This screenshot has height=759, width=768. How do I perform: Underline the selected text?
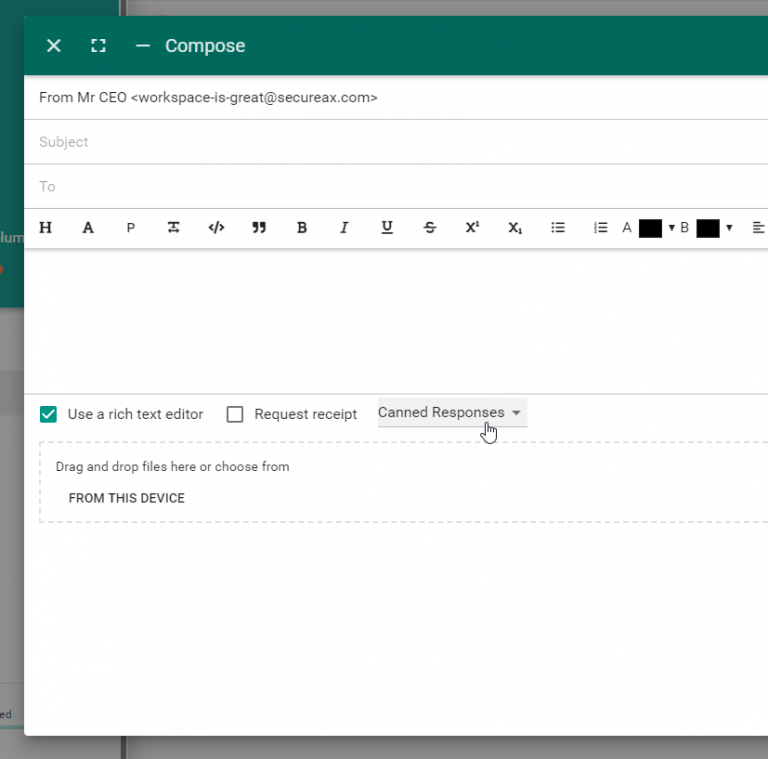tap(387, 228)
